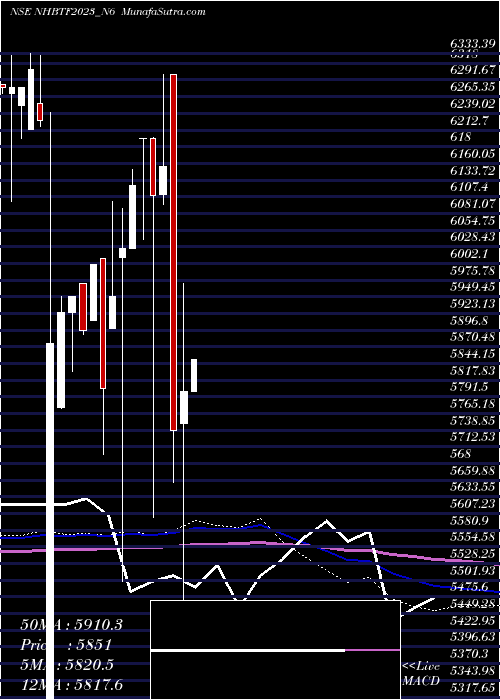
Task: Click the 5765.18 price axis label
Action: point(472,404)
